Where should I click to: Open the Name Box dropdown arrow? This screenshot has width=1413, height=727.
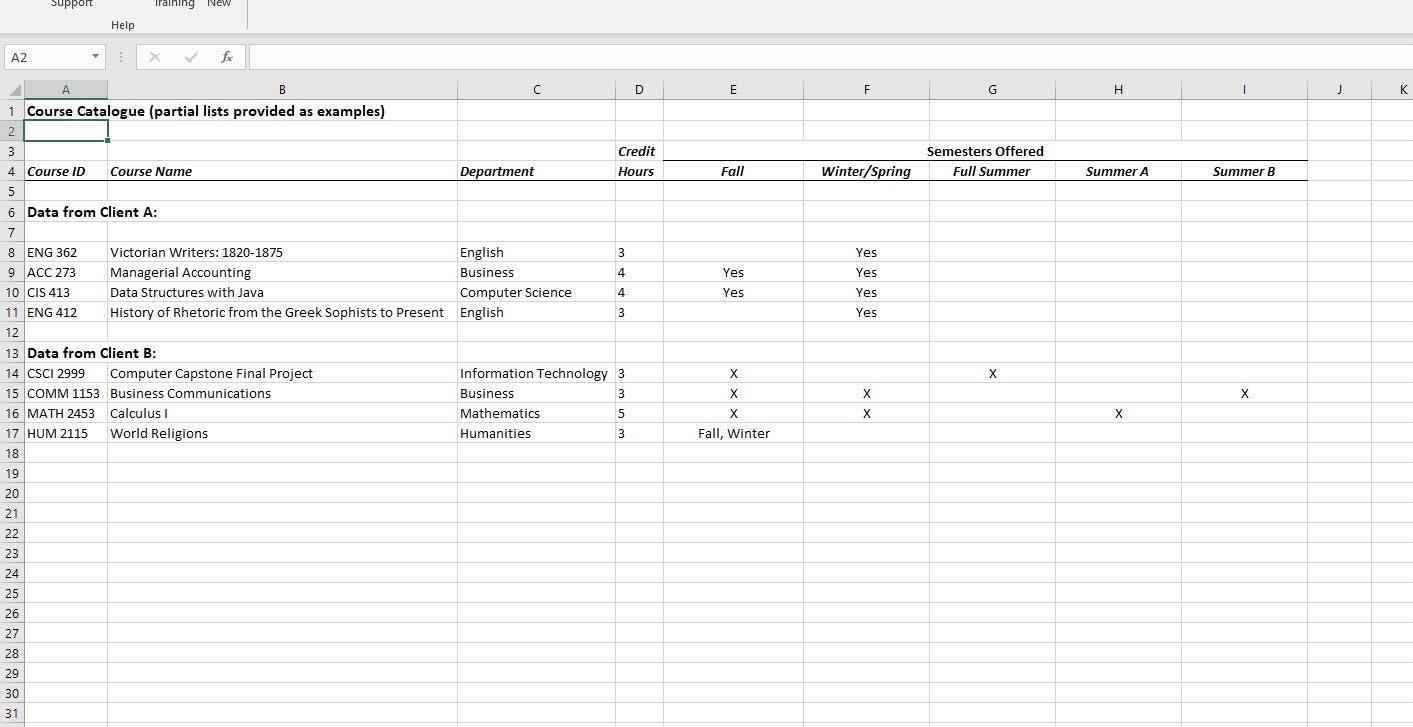coord(95,57)
